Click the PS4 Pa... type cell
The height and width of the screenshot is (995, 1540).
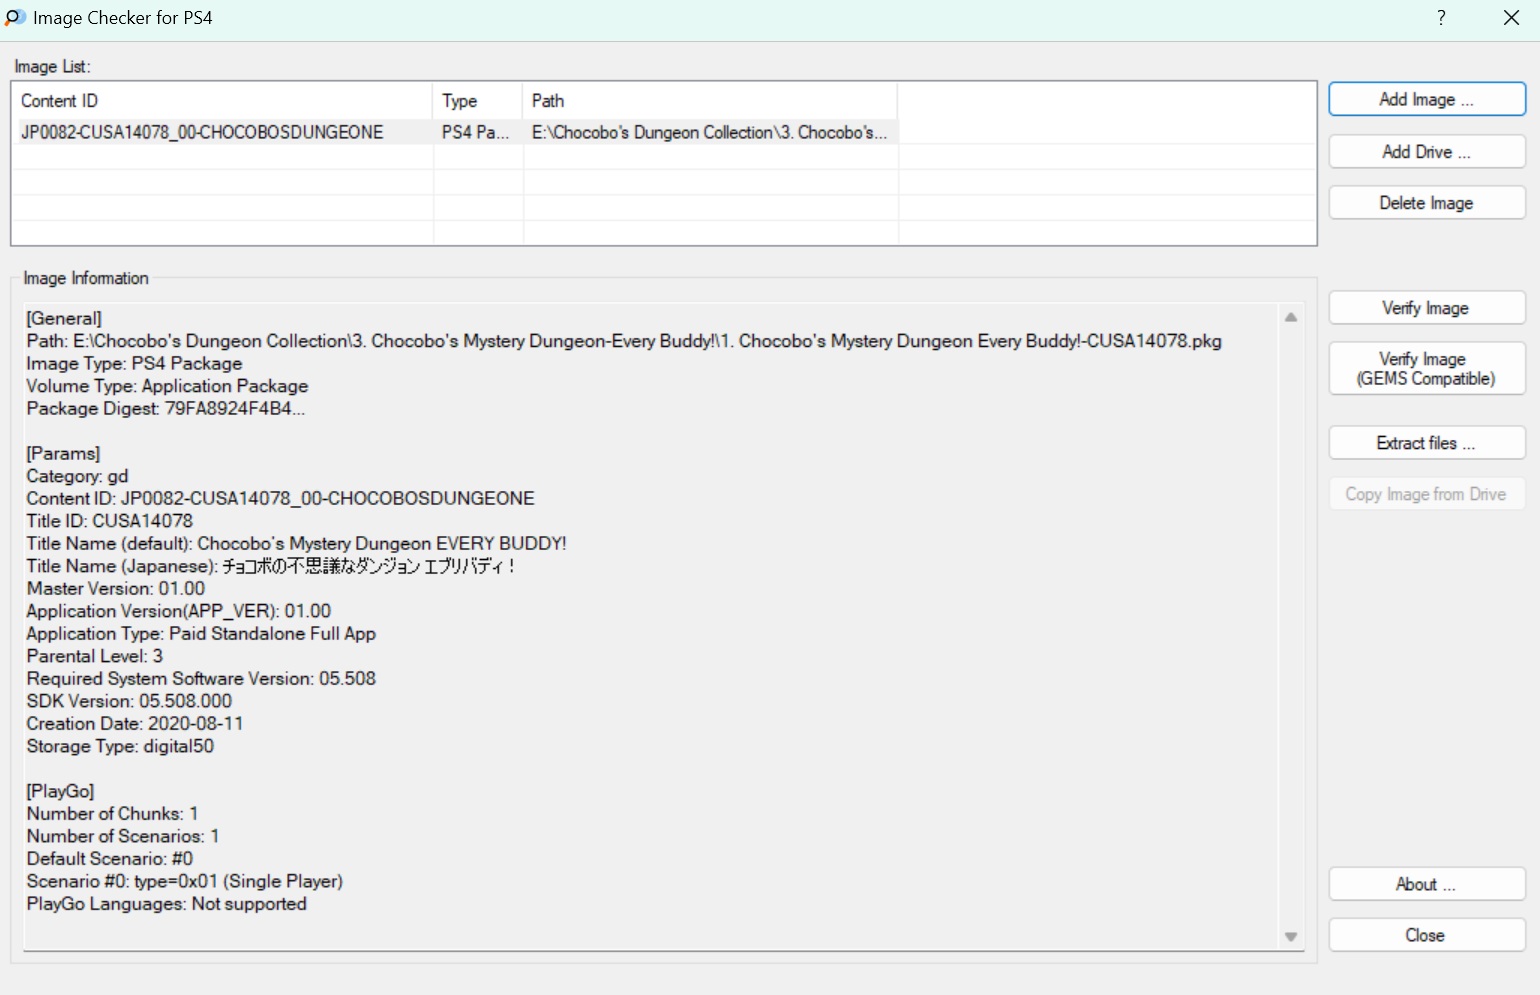[475, 132]
